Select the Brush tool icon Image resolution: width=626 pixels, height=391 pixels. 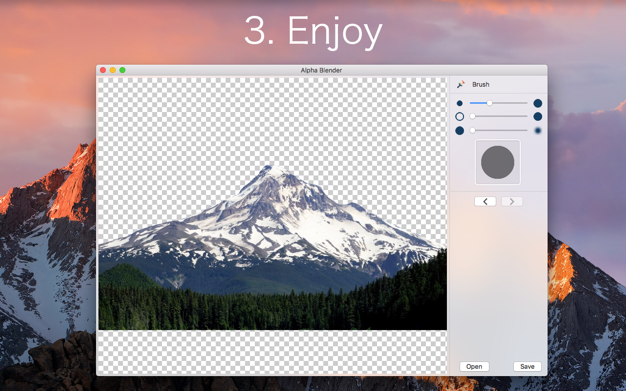pyautogui.click(x=461, y=84)
